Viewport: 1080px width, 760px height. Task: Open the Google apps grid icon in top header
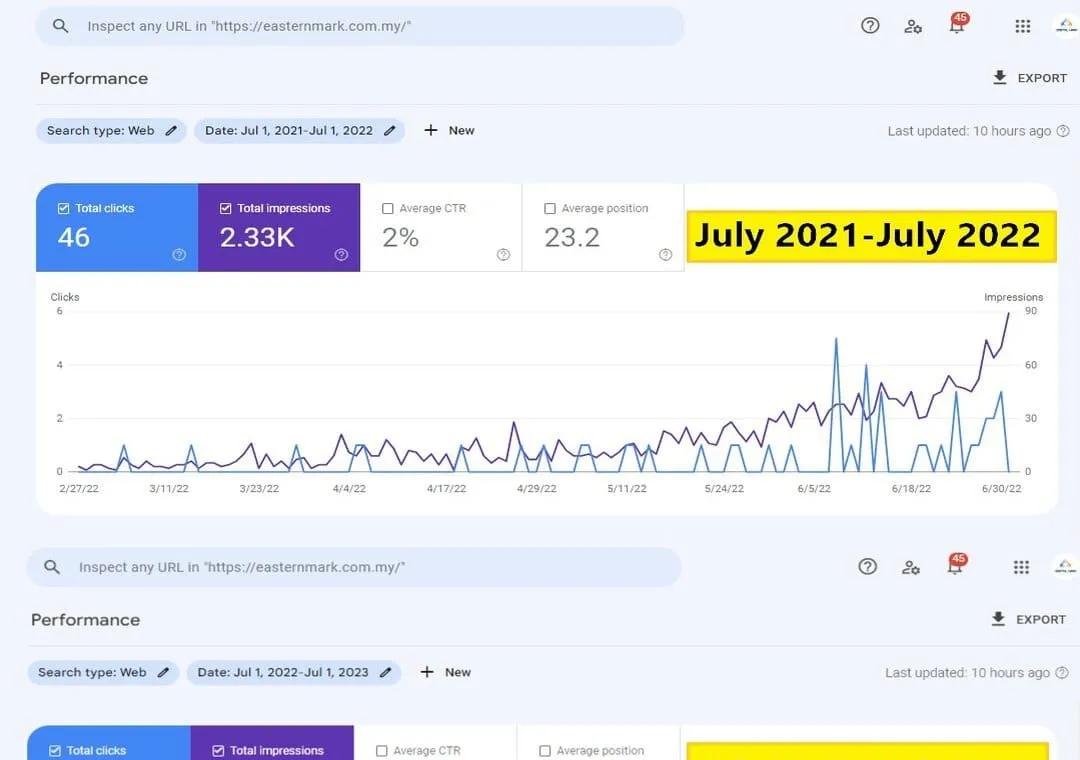(x=1022, y=26)
